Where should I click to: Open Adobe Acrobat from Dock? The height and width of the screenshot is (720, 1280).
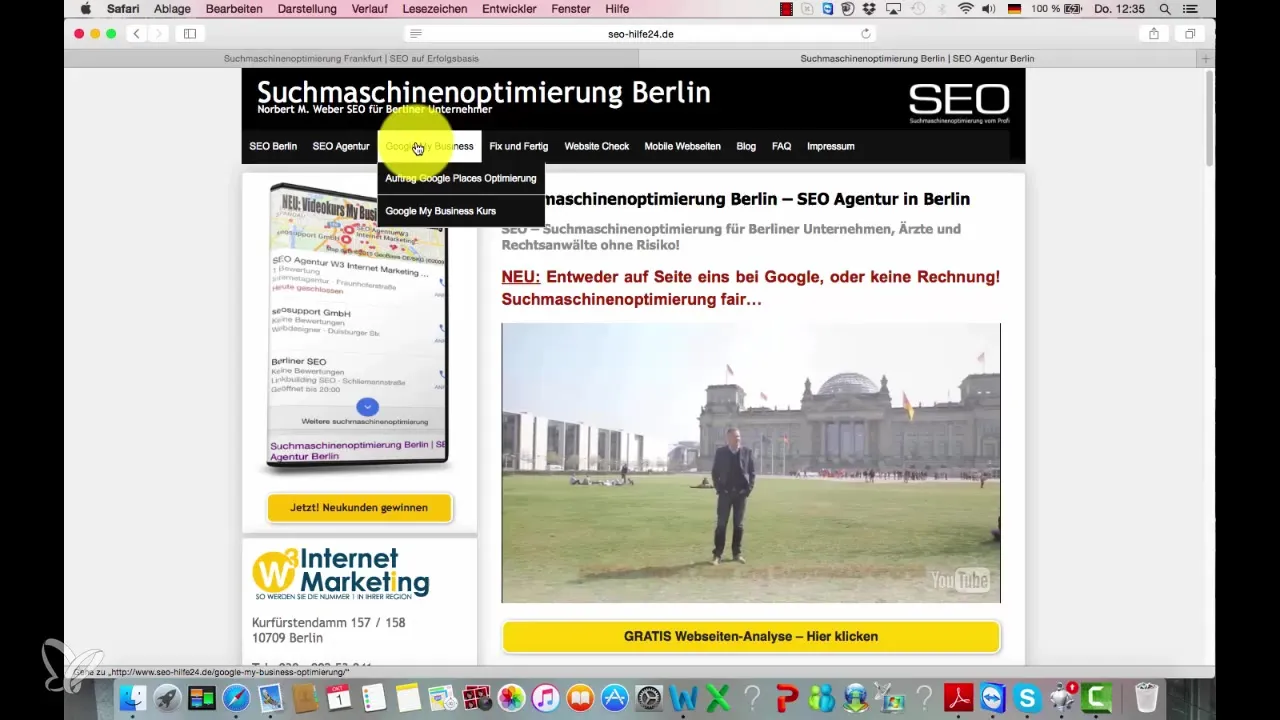click(x=959, y=697)
